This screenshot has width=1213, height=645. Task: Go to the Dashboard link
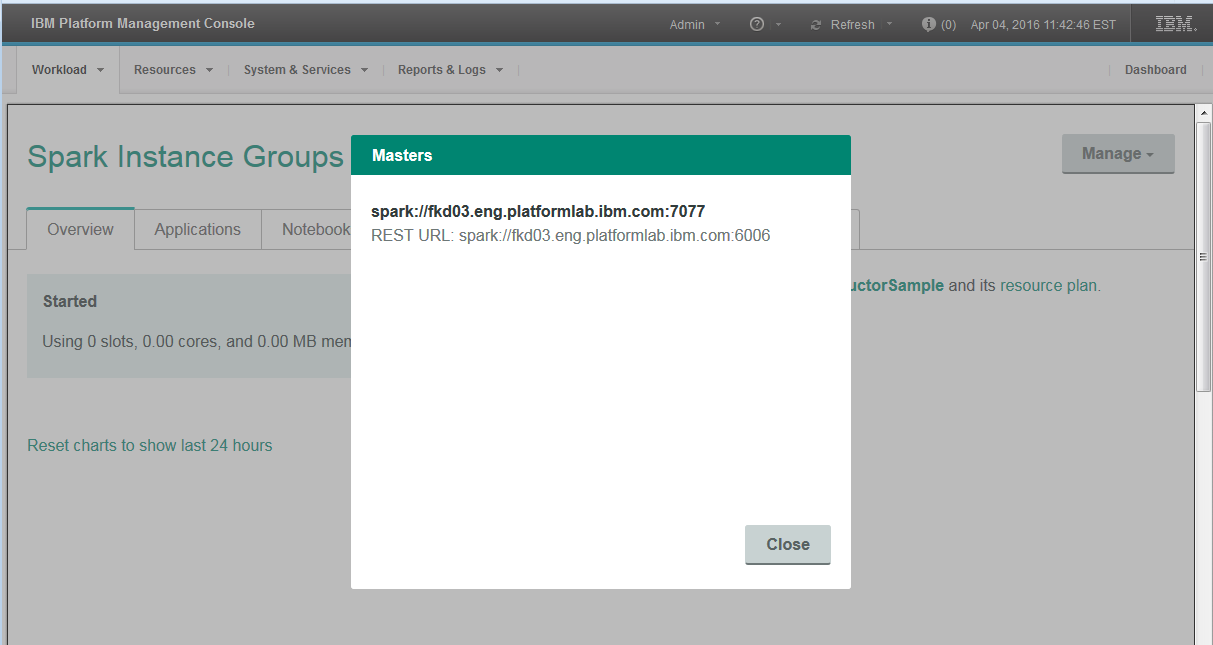(1155, 70)
